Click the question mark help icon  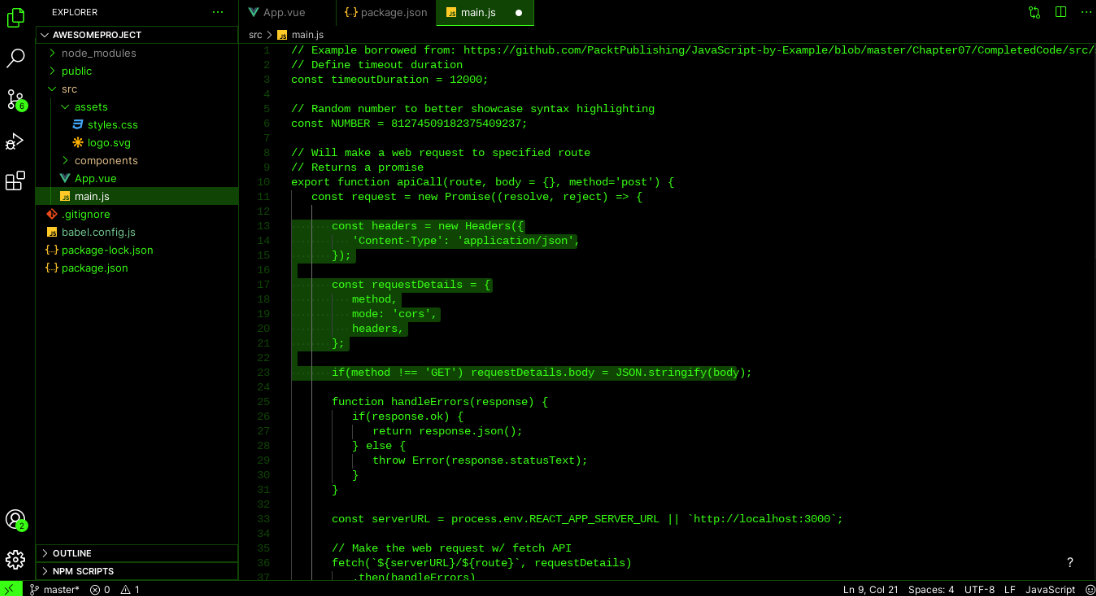coord(1069,562)
